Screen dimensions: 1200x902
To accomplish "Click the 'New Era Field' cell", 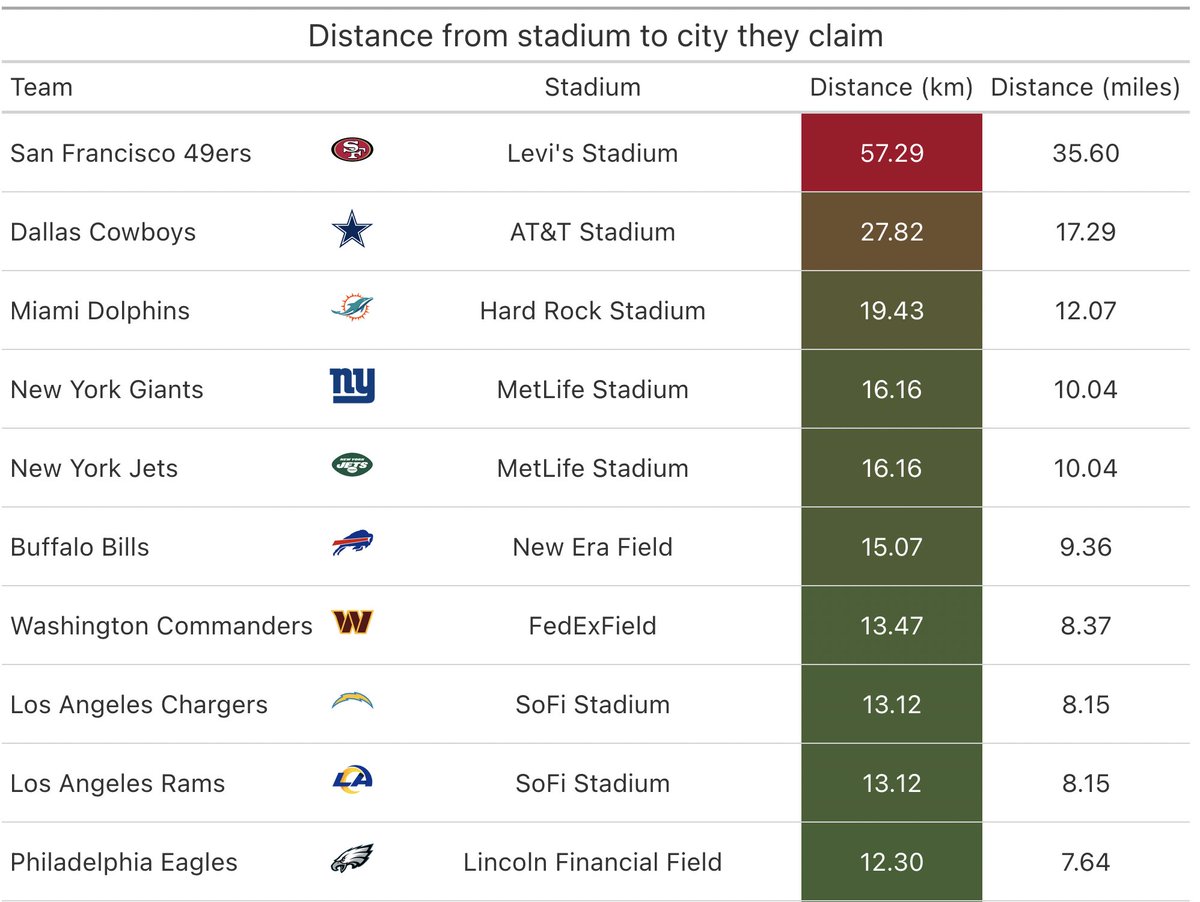I will coord(592,547).
